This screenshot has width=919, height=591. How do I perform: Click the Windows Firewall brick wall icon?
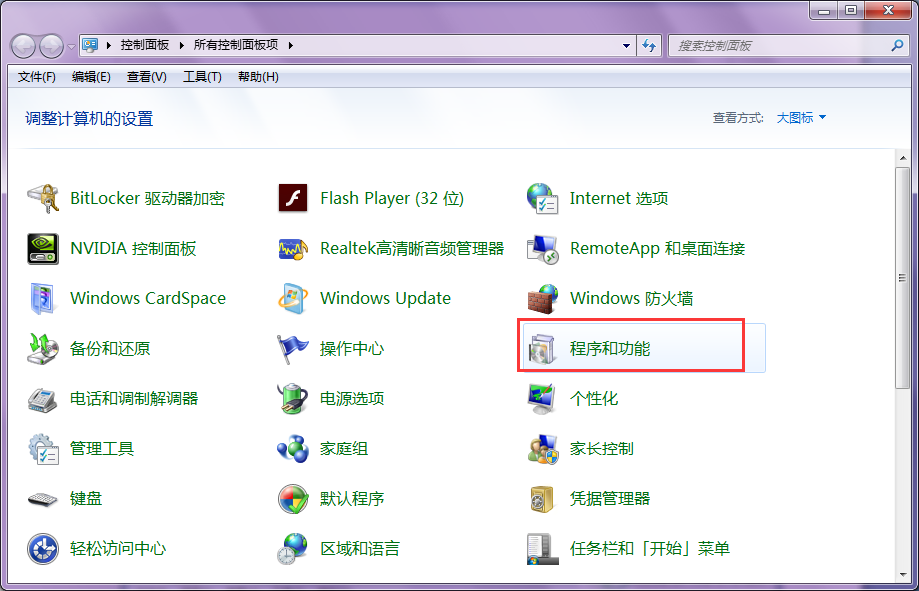pyautogui.click(x=542, y=298)
